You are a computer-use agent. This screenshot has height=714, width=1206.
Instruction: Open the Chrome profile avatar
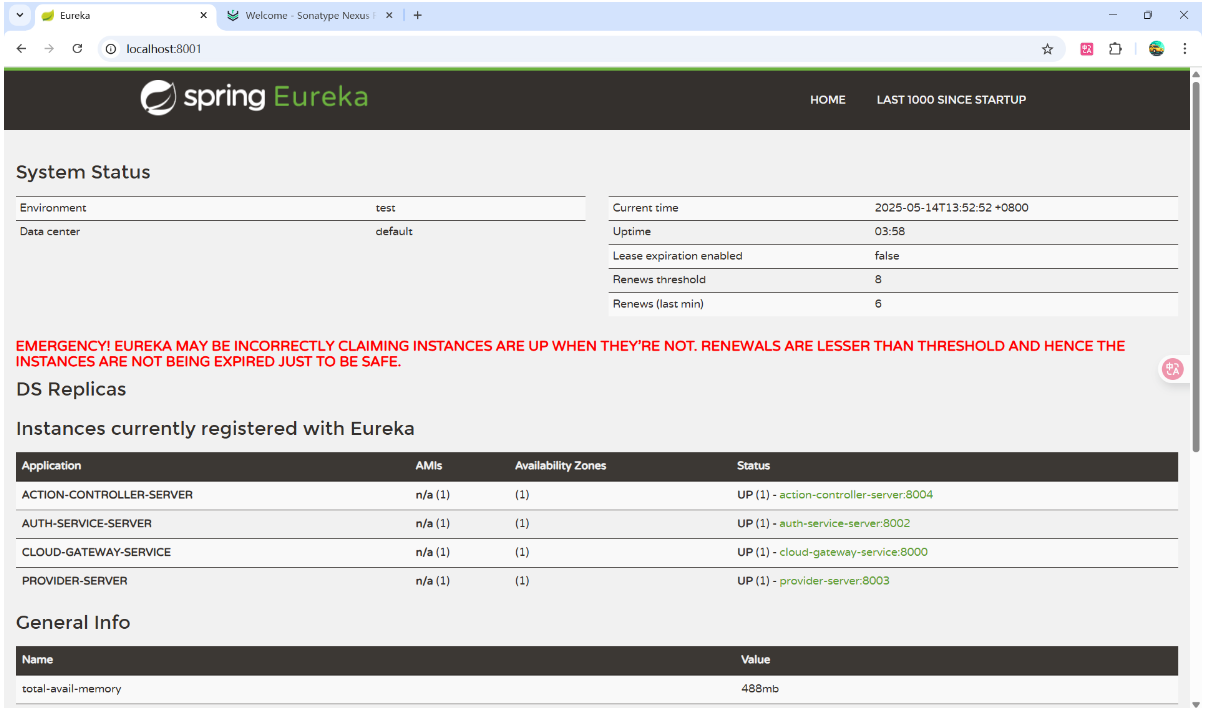click(x=1157, y=48)
